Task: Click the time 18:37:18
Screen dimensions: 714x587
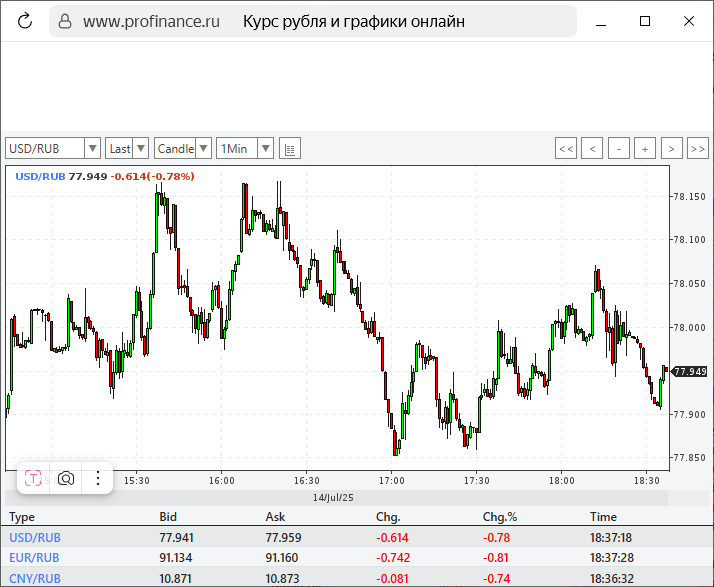Action: pyautogui.click(x=611, y=537)
